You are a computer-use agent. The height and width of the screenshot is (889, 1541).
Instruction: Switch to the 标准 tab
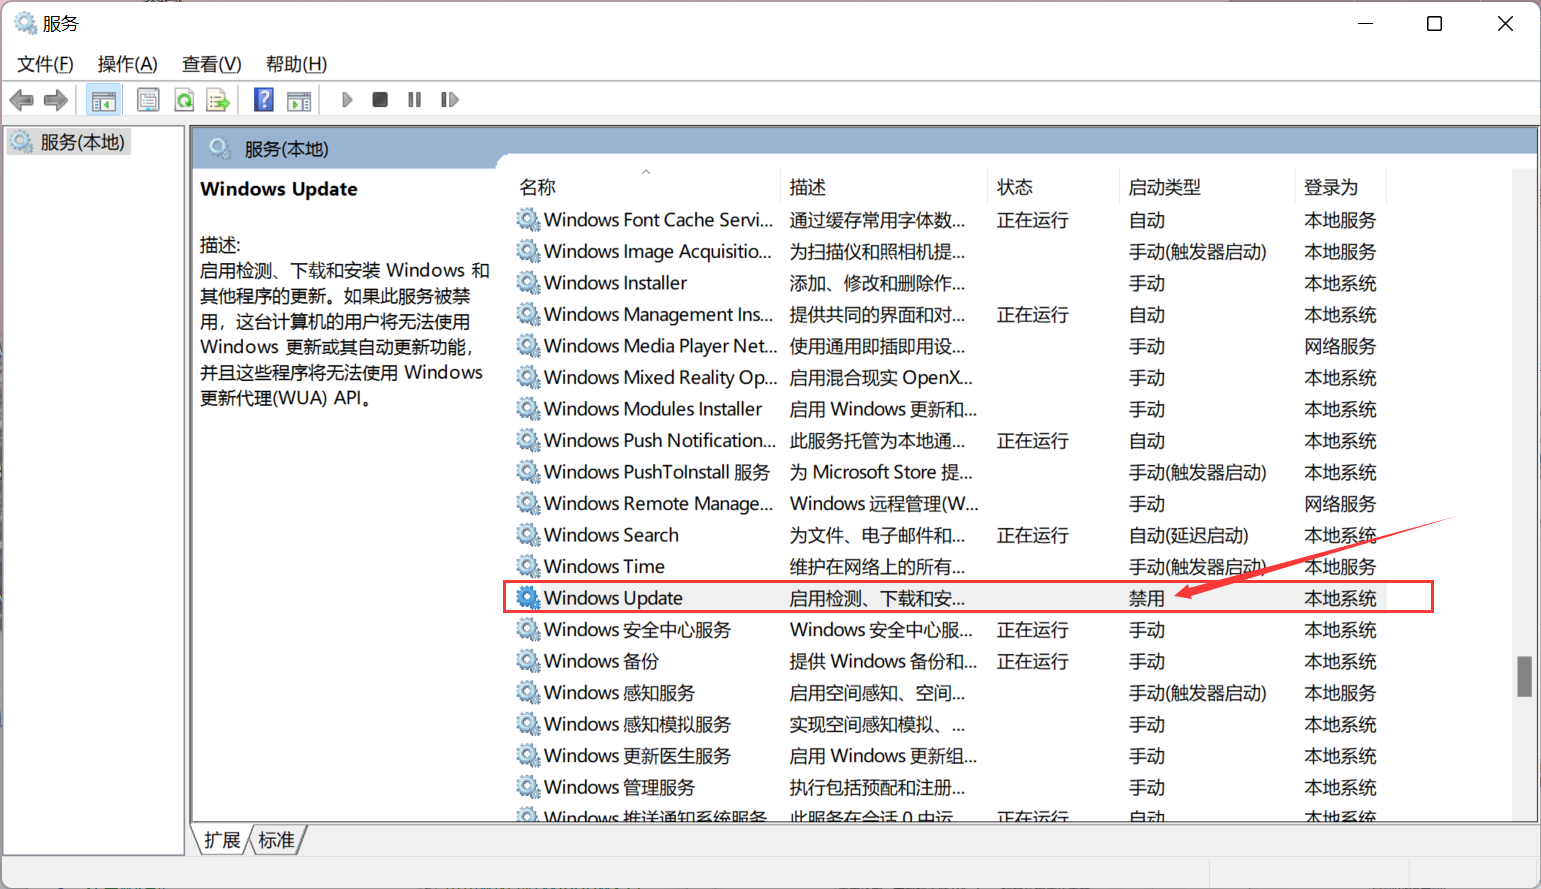pyautogui.click(x=276, y=840)
